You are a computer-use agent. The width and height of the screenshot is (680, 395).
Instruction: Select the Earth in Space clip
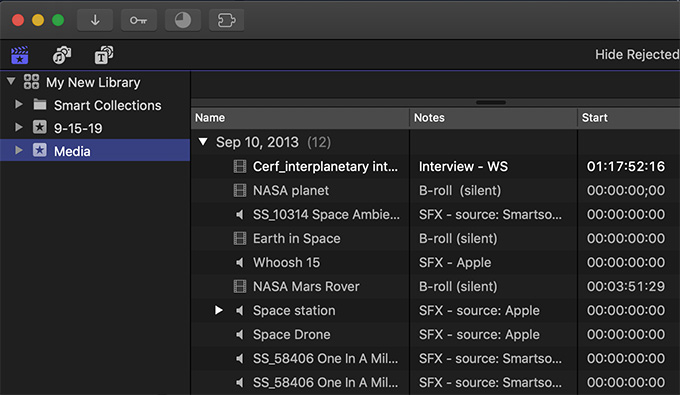(x=297, y=238)
